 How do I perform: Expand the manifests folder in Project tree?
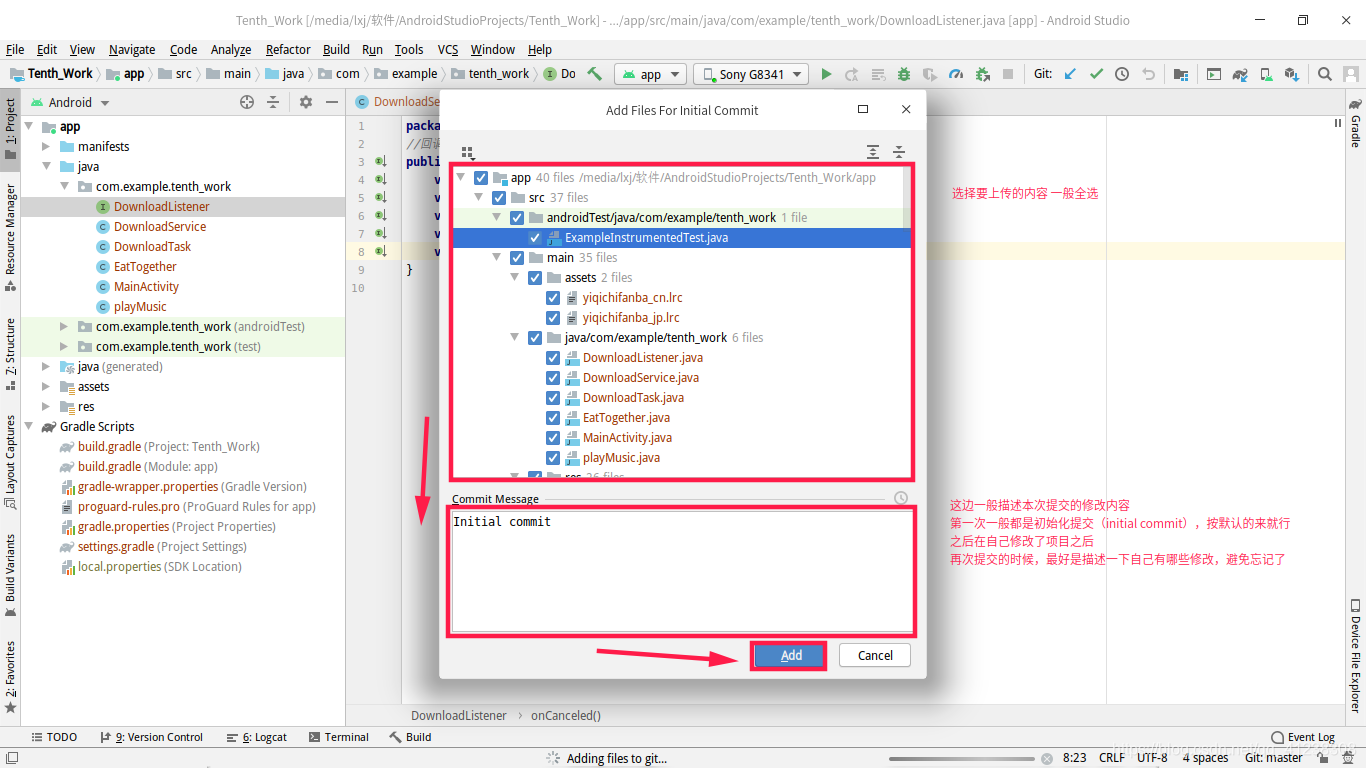point(46,147)
